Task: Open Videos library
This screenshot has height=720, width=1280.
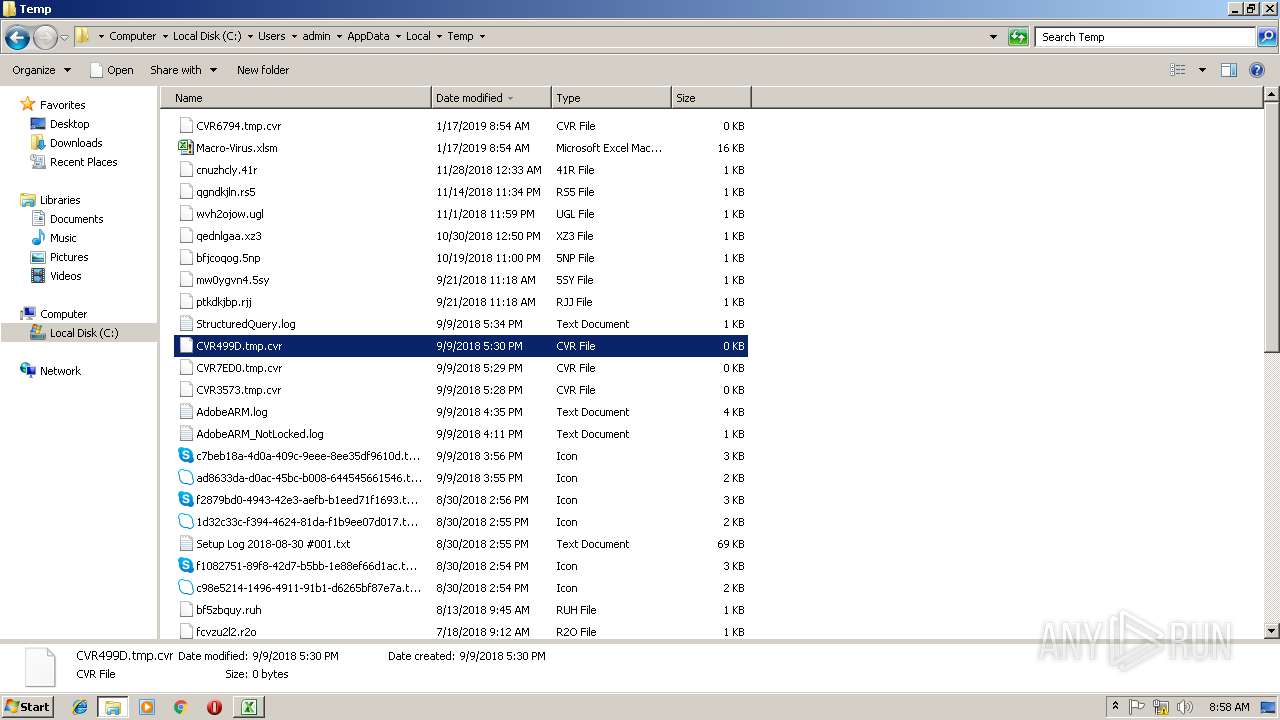Action: [x=65, y=276]
